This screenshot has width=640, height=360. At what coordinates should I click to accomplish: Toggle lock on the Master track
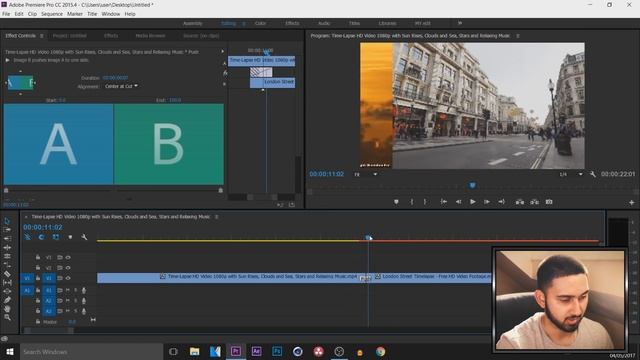[x=38, y=322]
